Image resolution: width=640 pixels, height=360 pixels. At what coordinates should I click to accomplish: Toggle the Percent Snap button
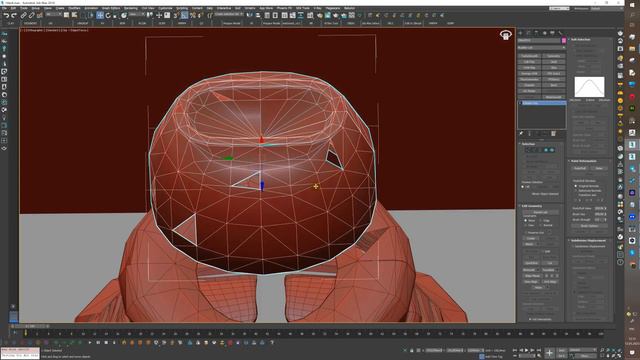tap(193, 16)
